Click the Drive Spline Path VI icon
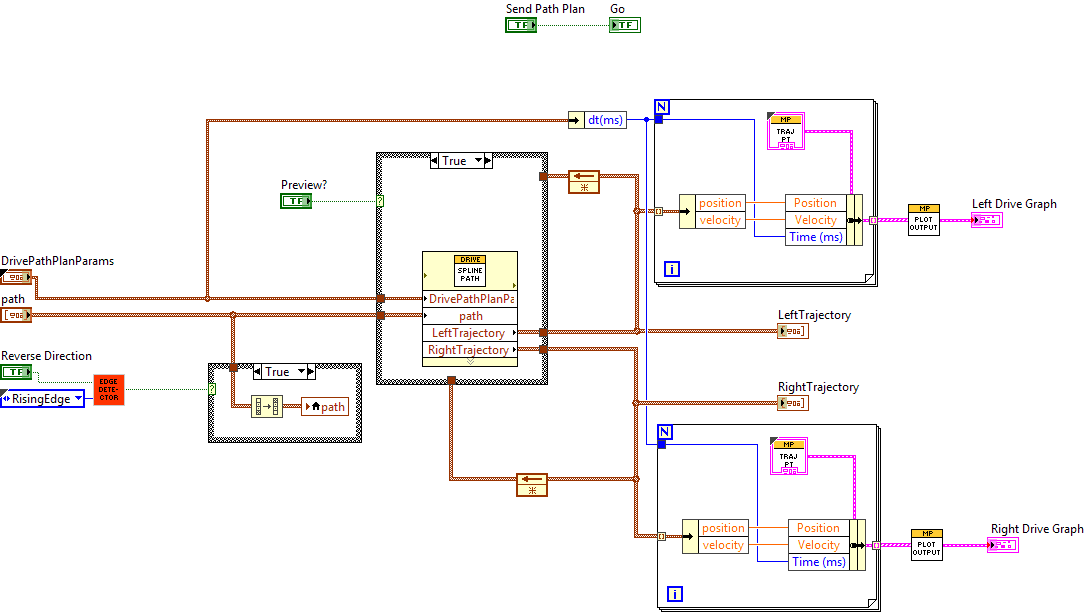The image size is (1089, 612). click(470, 270)
